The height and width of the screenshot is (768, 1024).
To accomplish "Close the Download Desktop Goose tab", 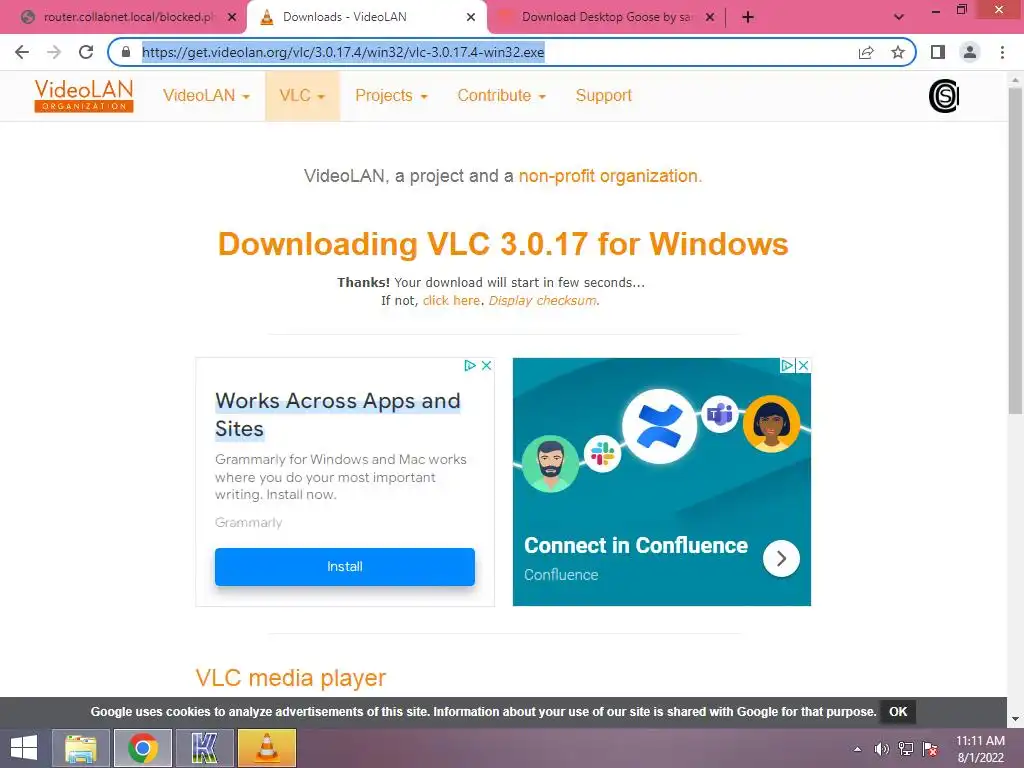I will (x=710, y=17).
